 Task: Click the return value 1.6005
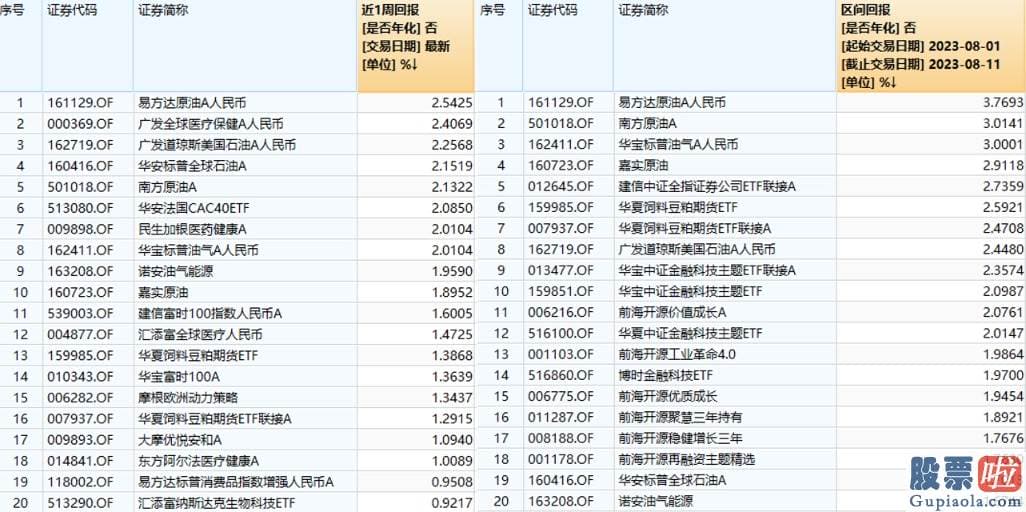click(x=452, y=314)
